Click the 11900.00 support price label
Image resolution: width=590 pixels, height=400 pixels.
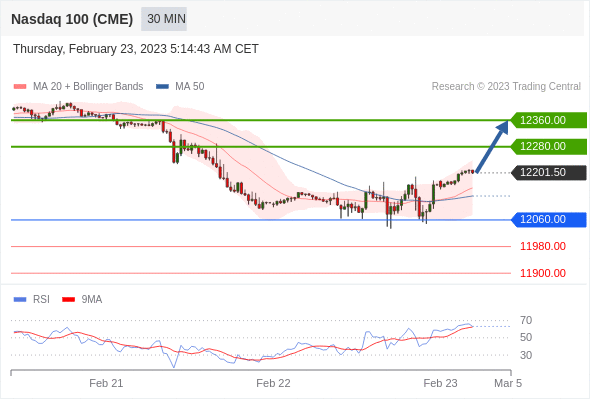pyautogui.click(x=543, y=273)
